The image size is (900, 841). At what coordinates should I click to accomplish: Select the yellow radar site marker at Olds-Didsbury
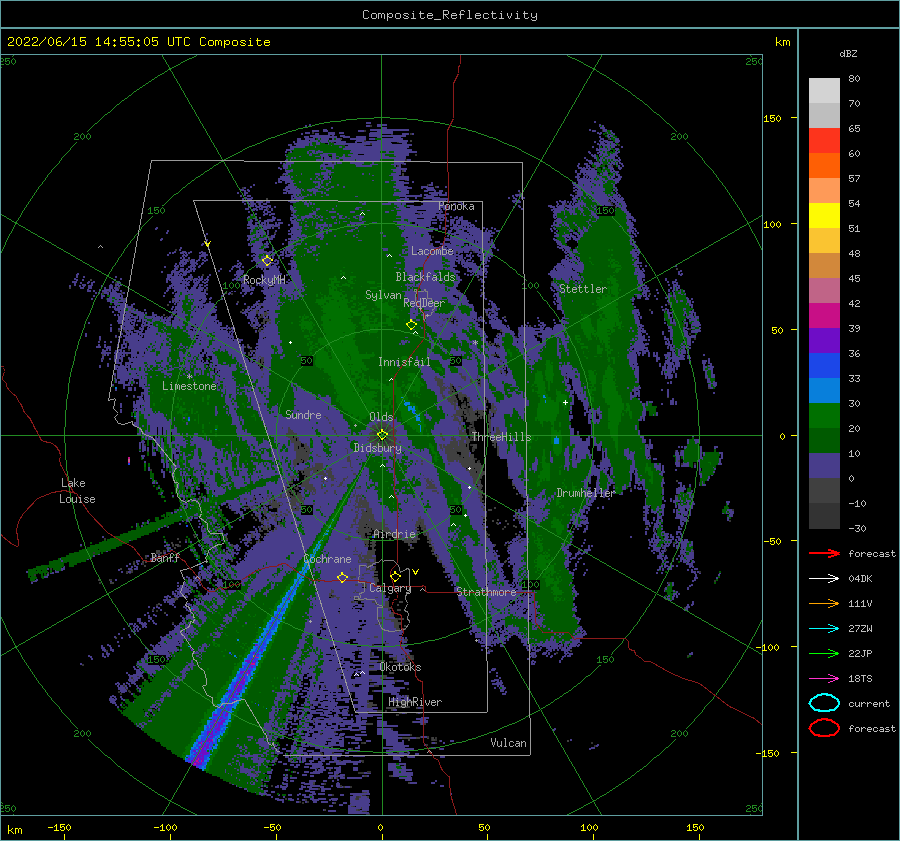pyautogui.click(x=382, y=435)
